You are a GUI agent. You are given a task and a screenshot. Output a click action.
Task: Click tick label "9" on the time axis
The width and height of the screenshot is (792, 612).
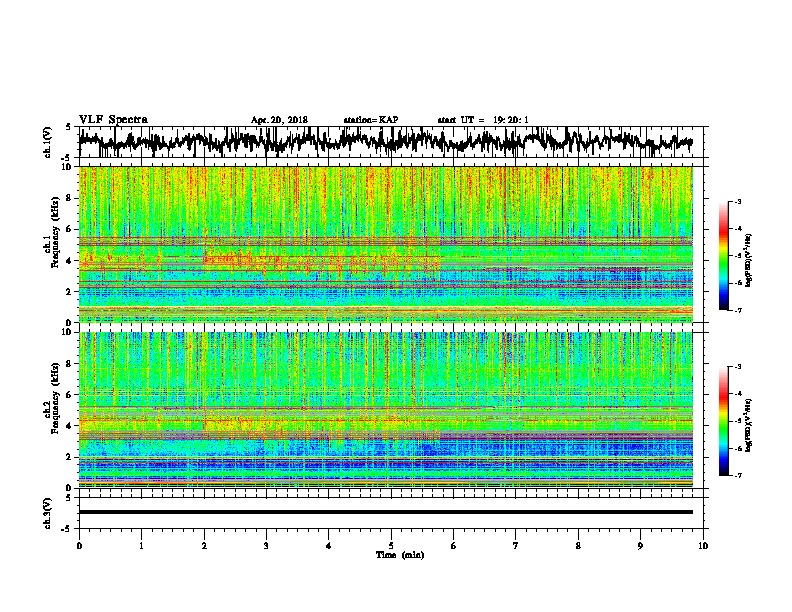[640, 546]
